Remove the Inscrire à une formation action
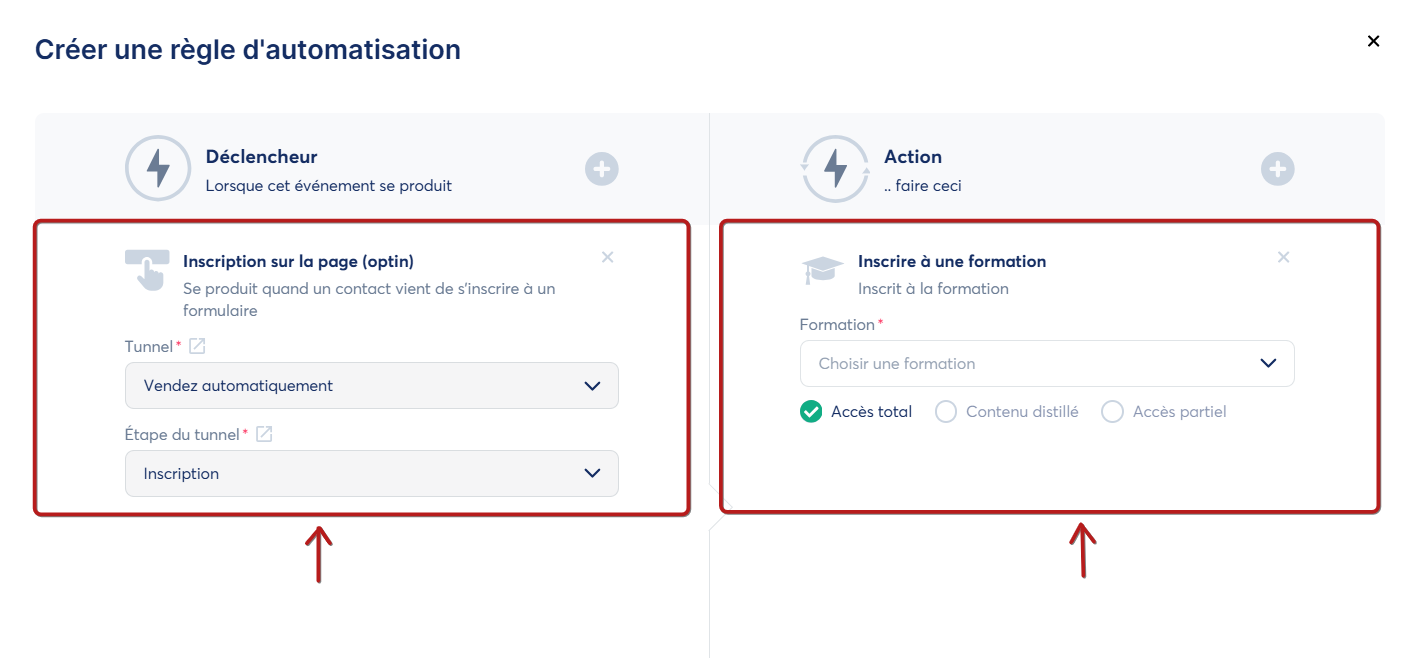The image size is (1418, 658). click(1283, 257)
